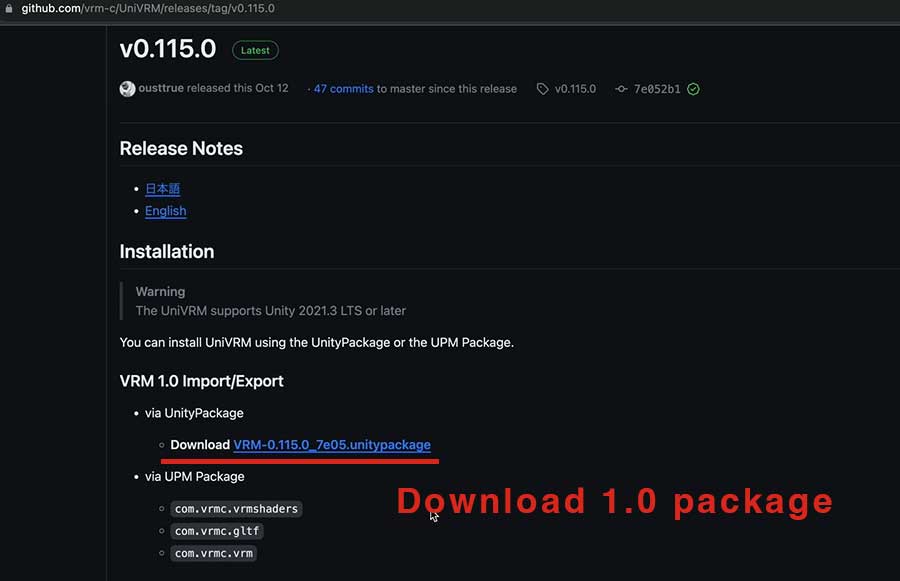Open the English release notes link
The height and width of the screenshot is (581, 900).
[165, 211]
